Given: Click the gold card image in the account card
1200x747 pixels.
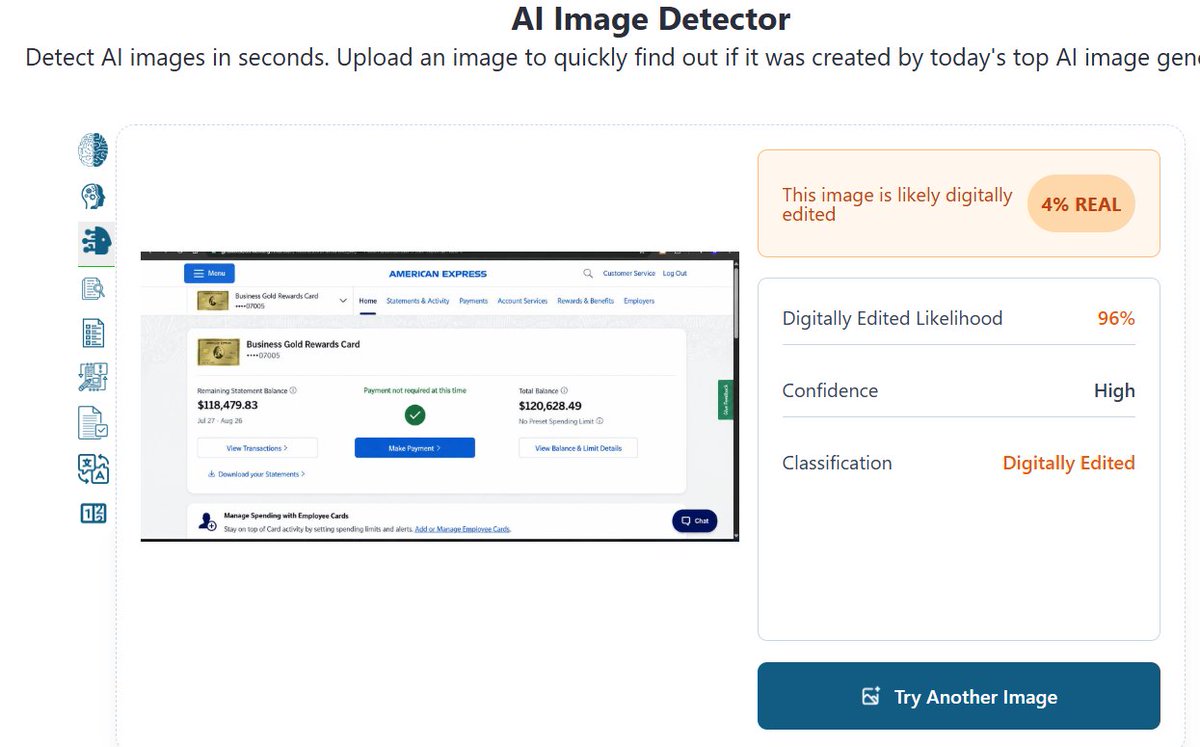Looking at the screenshot, I should [219, 350].
